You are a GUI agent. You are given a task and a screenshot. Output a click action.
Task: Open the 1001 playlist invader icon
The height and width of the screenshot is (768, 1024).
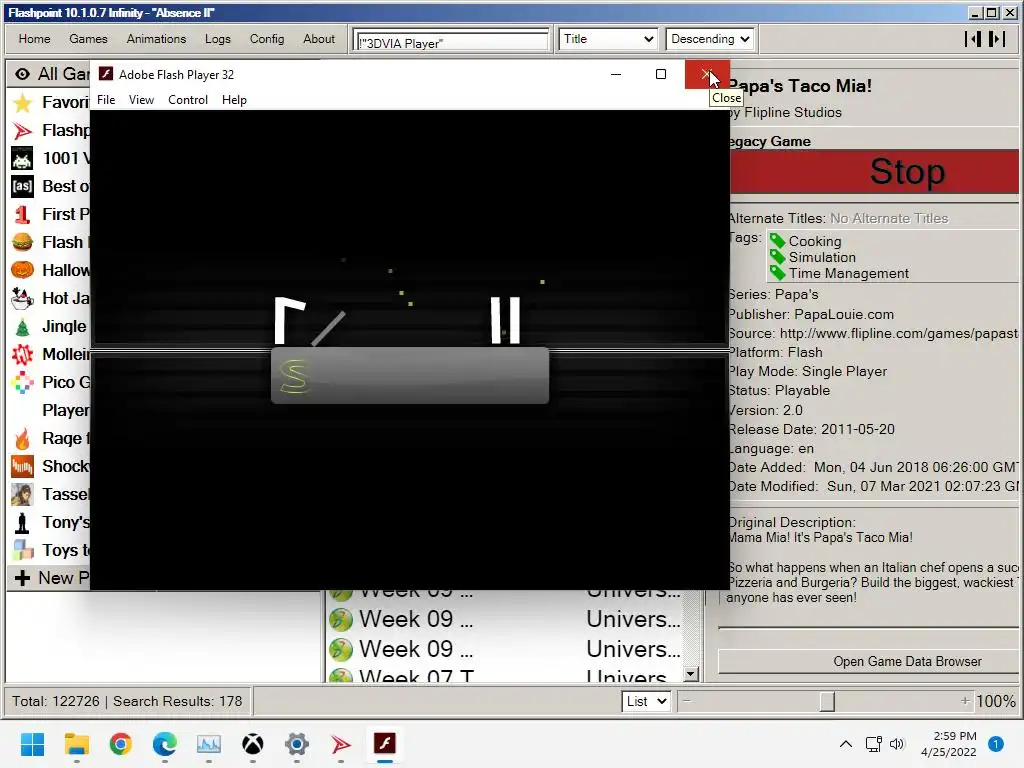click(x=22, y=159)
